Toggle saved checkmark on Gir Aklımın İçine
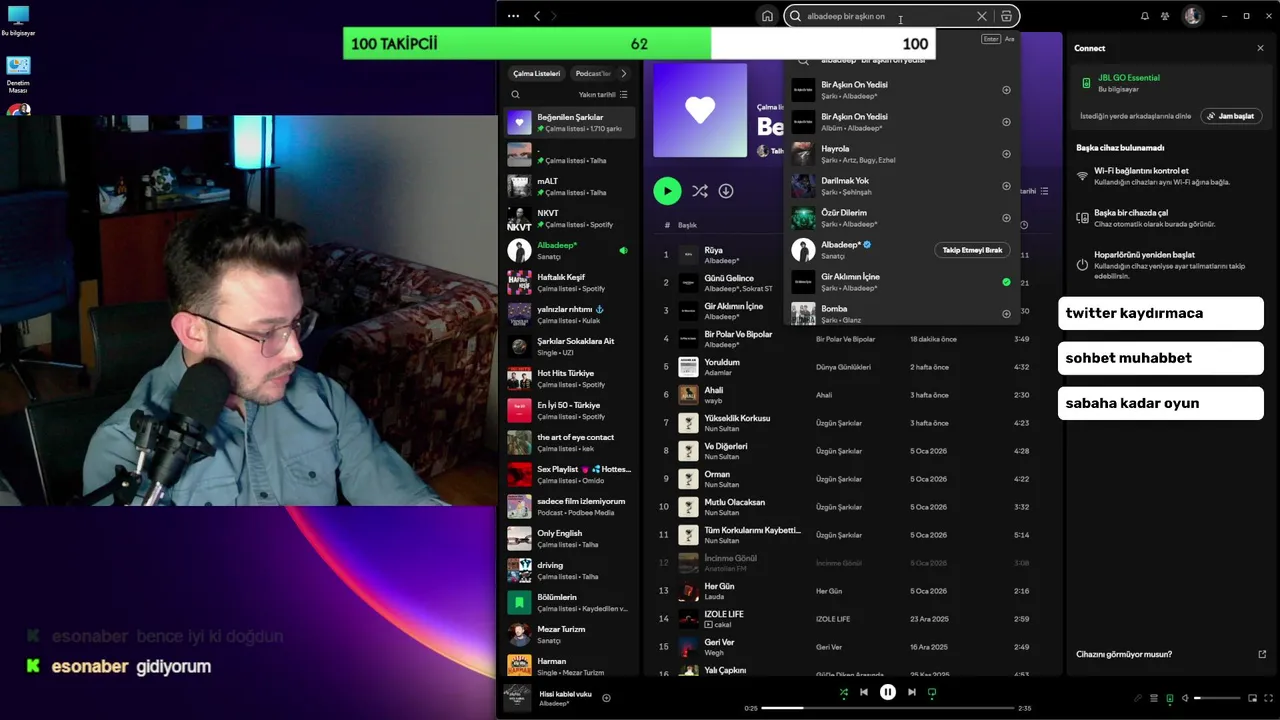The width and height of the screenshot is (1280, 720). (1006, 282)
